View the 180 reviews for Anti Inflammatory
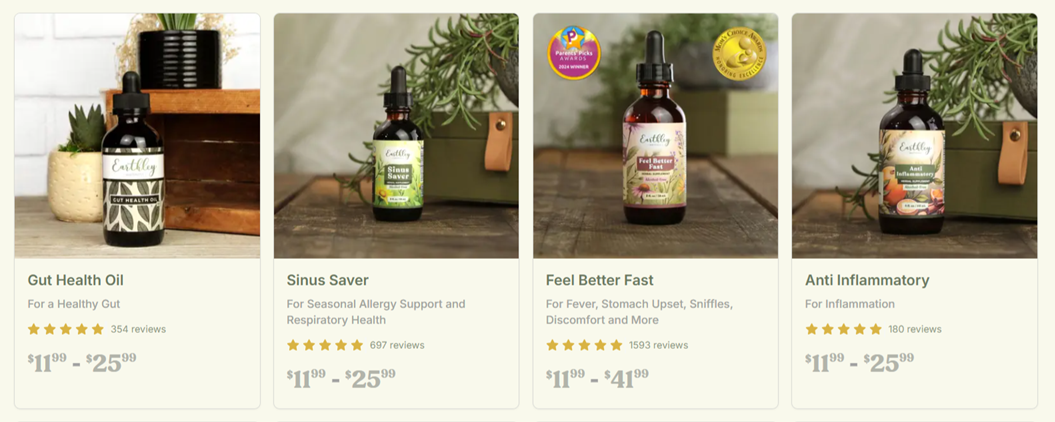 click(x=914, y=329)
